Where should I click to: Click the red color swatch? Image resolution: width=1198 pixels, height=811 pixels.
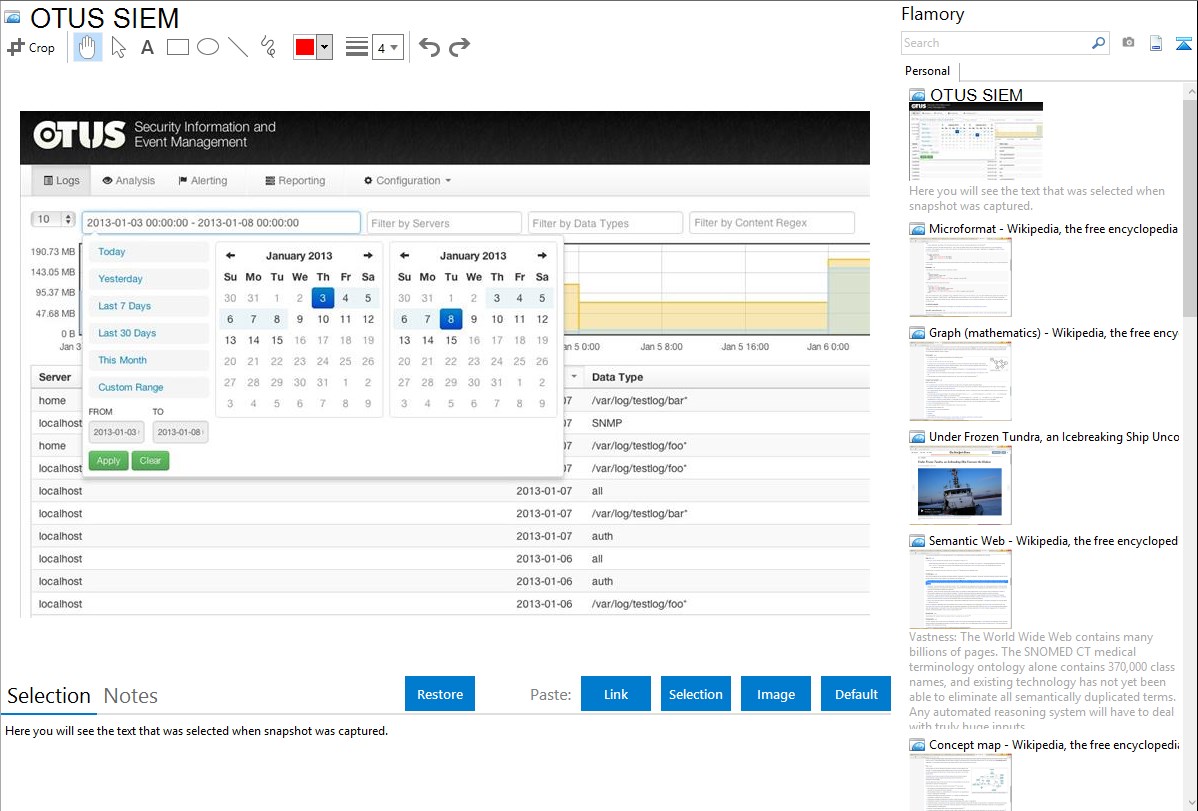(x=305, y=47)
